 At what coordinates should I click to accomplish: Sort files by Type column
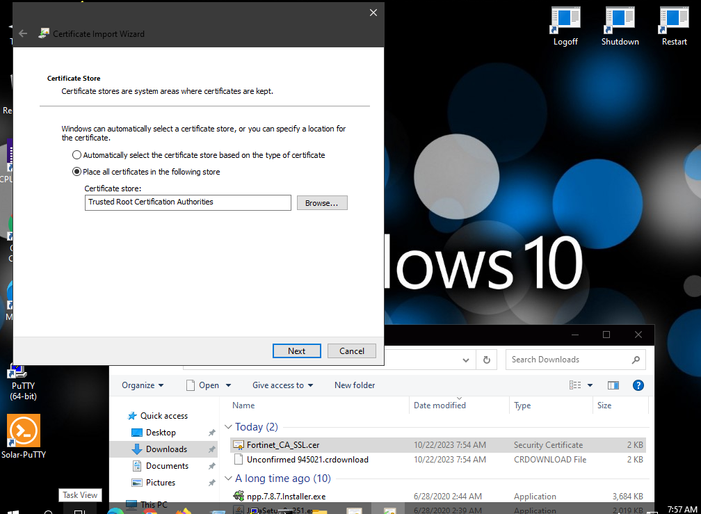point(522,405)
